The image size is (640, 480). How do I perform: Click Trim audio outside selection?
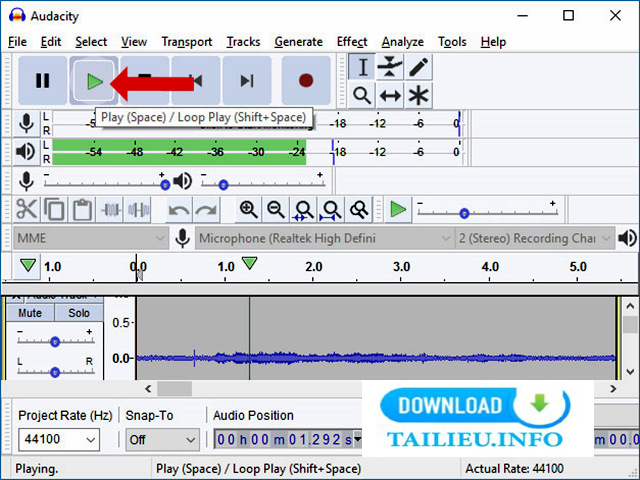click(110, 210)
